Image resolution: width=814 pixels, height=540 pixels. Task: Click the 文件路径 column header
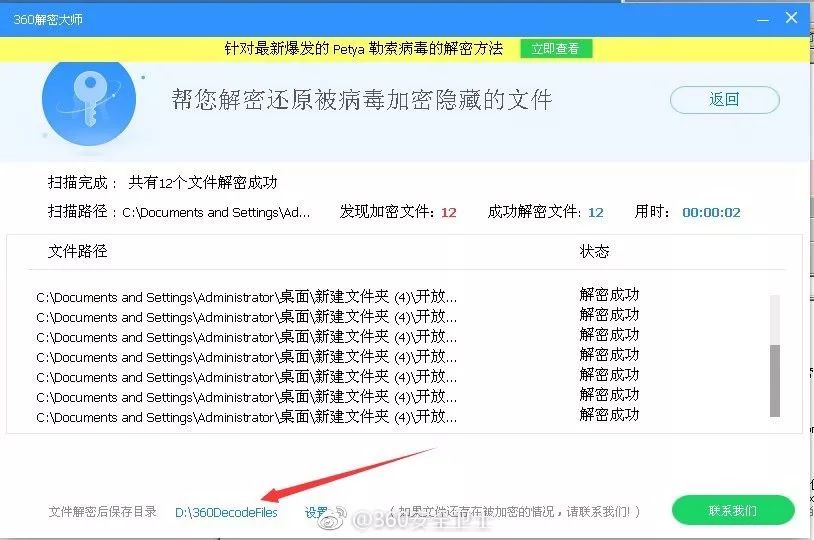[x=77, y=251]
